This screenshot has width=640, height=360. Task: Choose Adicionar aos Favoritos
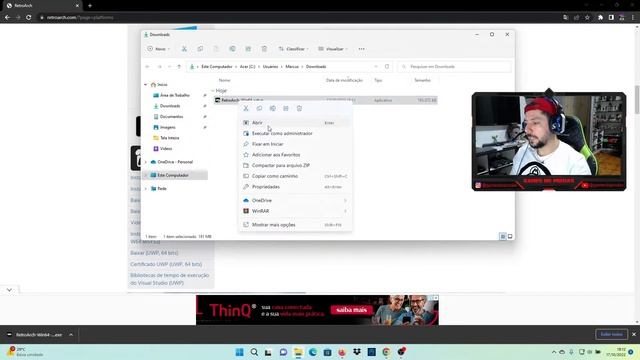[x=296, y=155]
